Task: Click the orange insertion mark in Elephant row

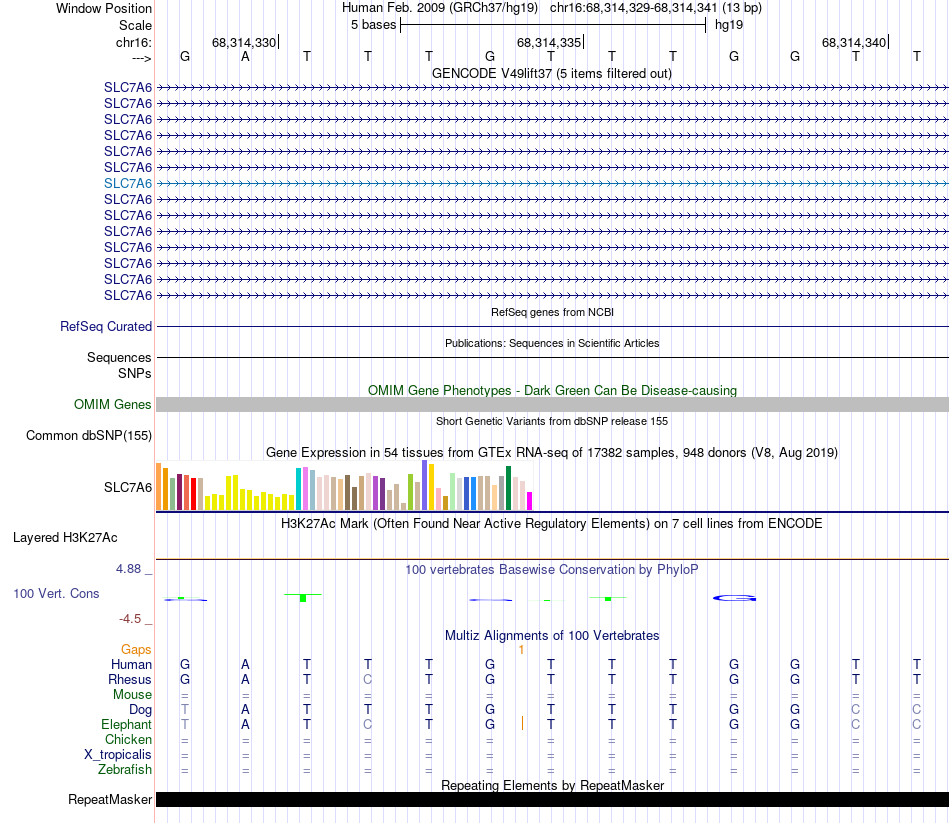Action: coord(522,723)
